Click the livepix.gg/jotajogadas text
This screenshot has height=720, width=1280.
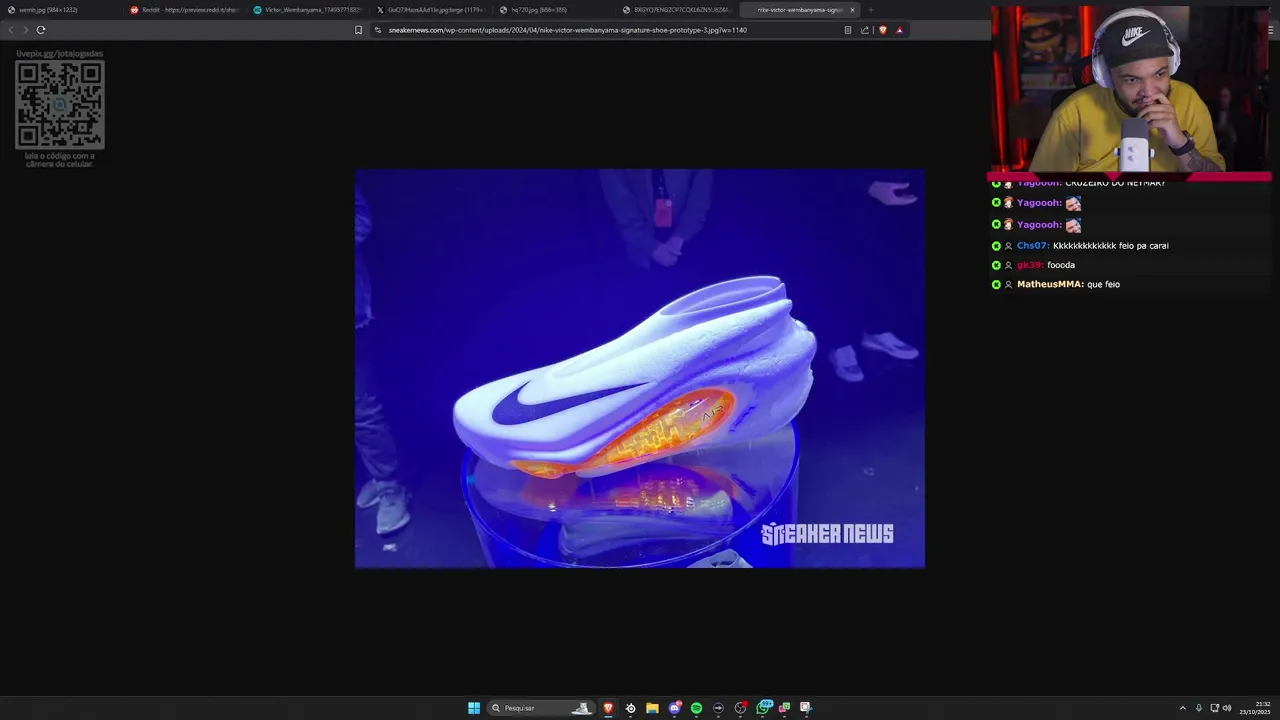(60, 53)
